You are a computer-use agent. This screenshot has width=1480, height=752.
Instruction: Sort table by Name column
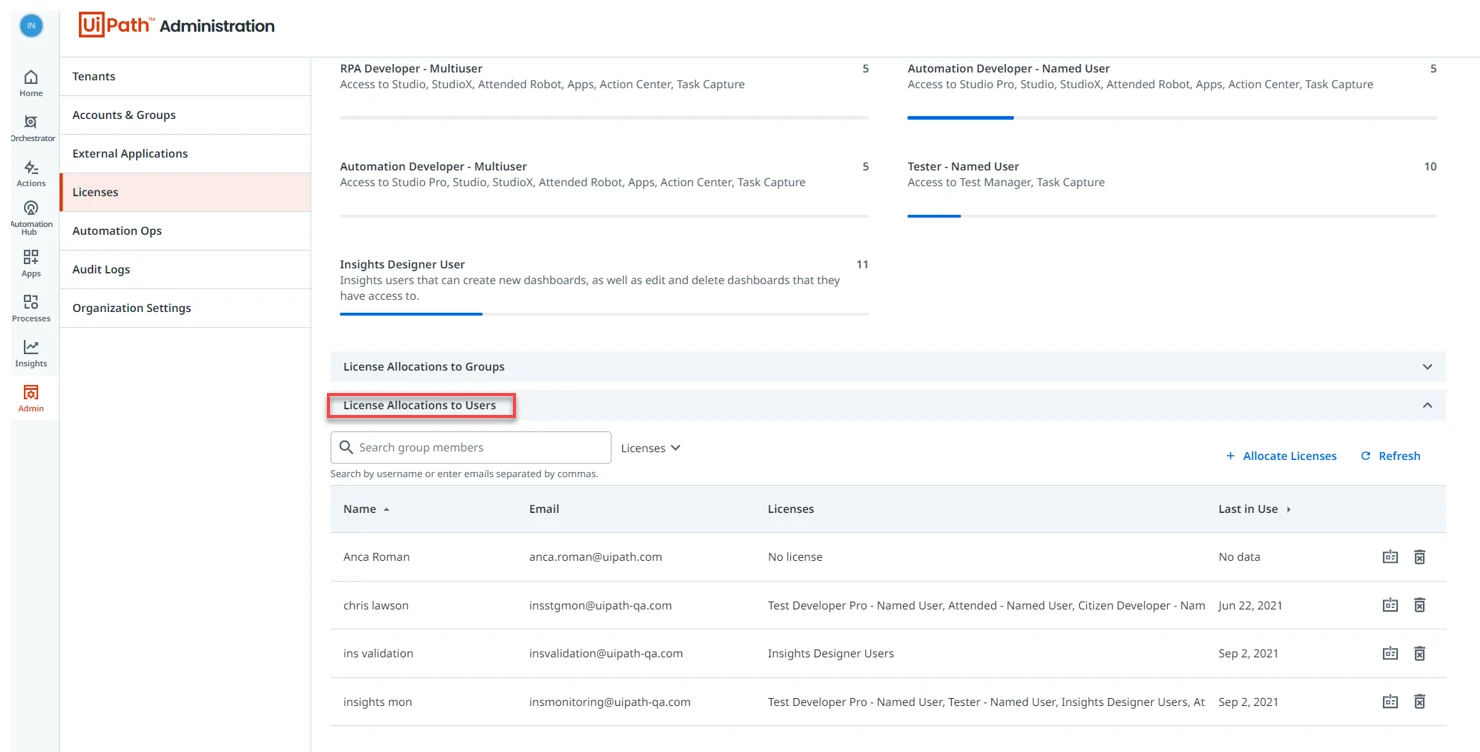pos(366,509)
